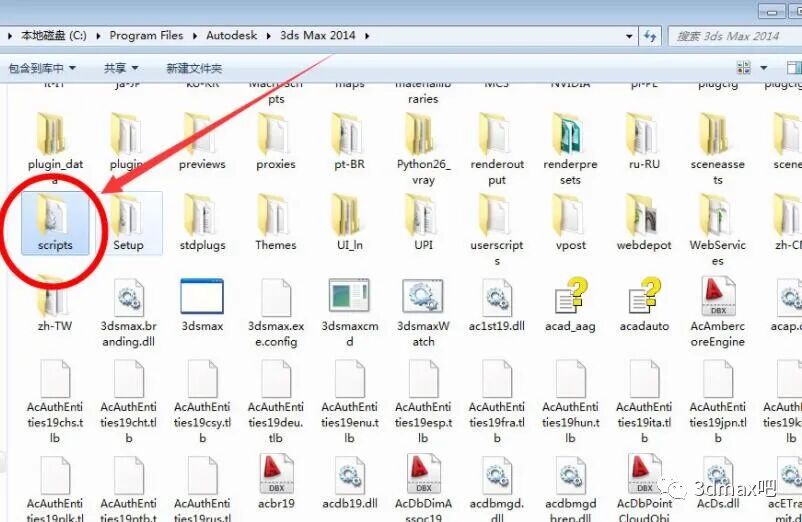
Task: Click 3ds Max 2014 breadcrumb segment
Action: [x=318, y=35]
